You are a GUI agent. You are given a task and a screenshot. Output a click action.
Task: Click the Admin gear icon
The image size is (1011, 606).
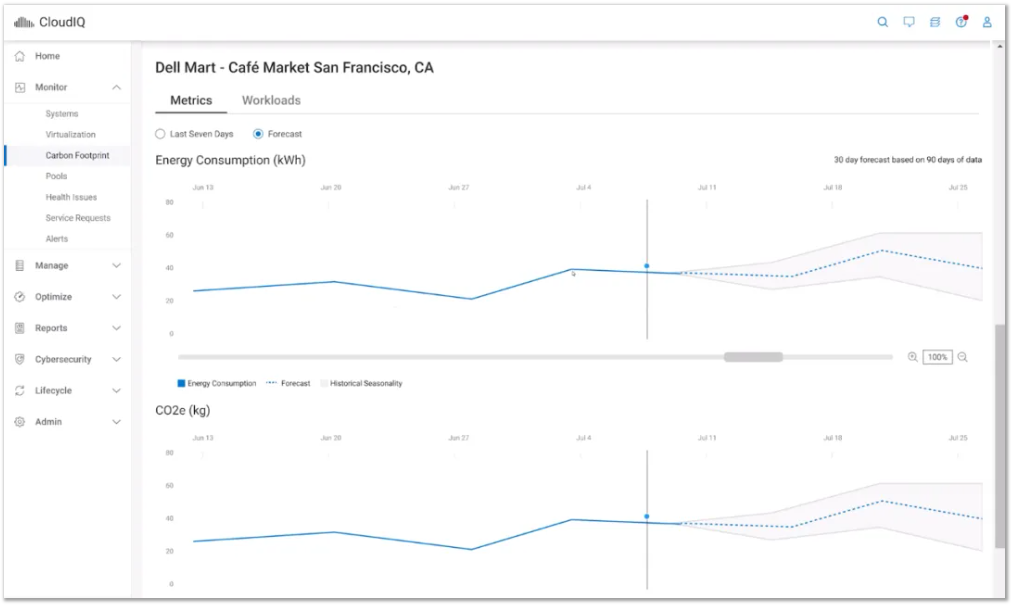[x=20, y=422]
